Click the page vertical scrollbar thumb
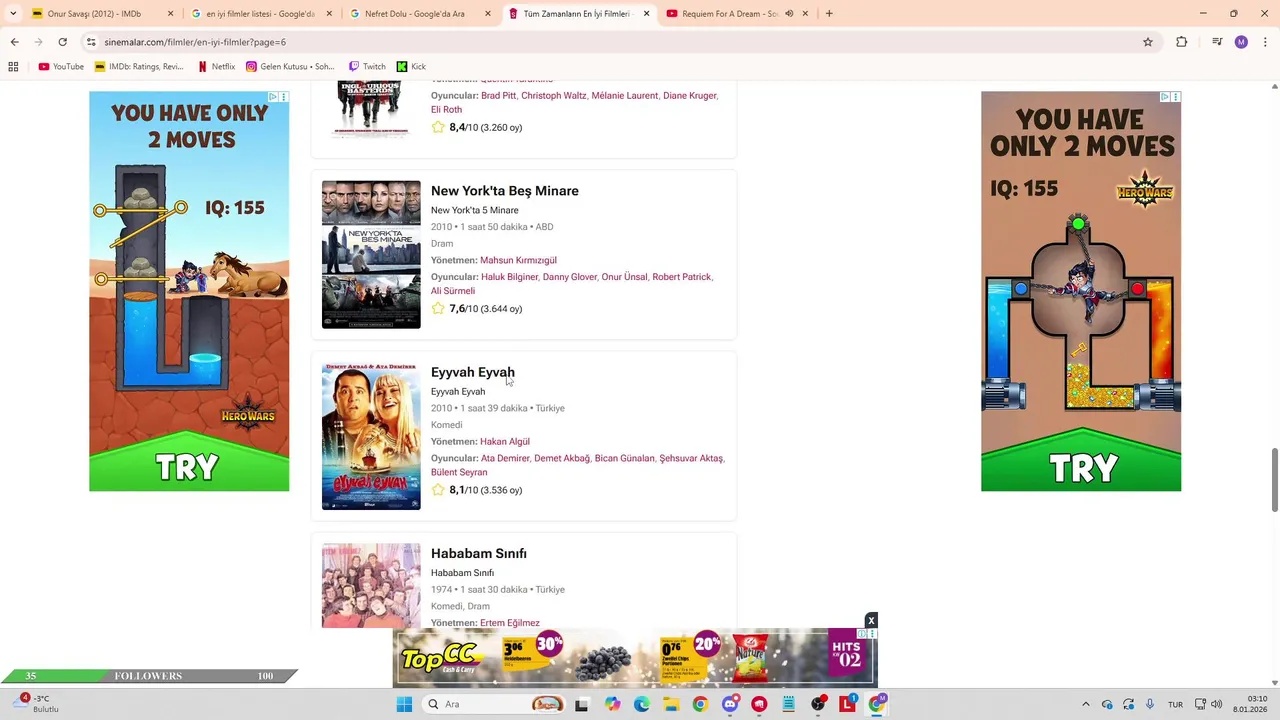Screen dimensions: 1280x720 (1274, 480)
